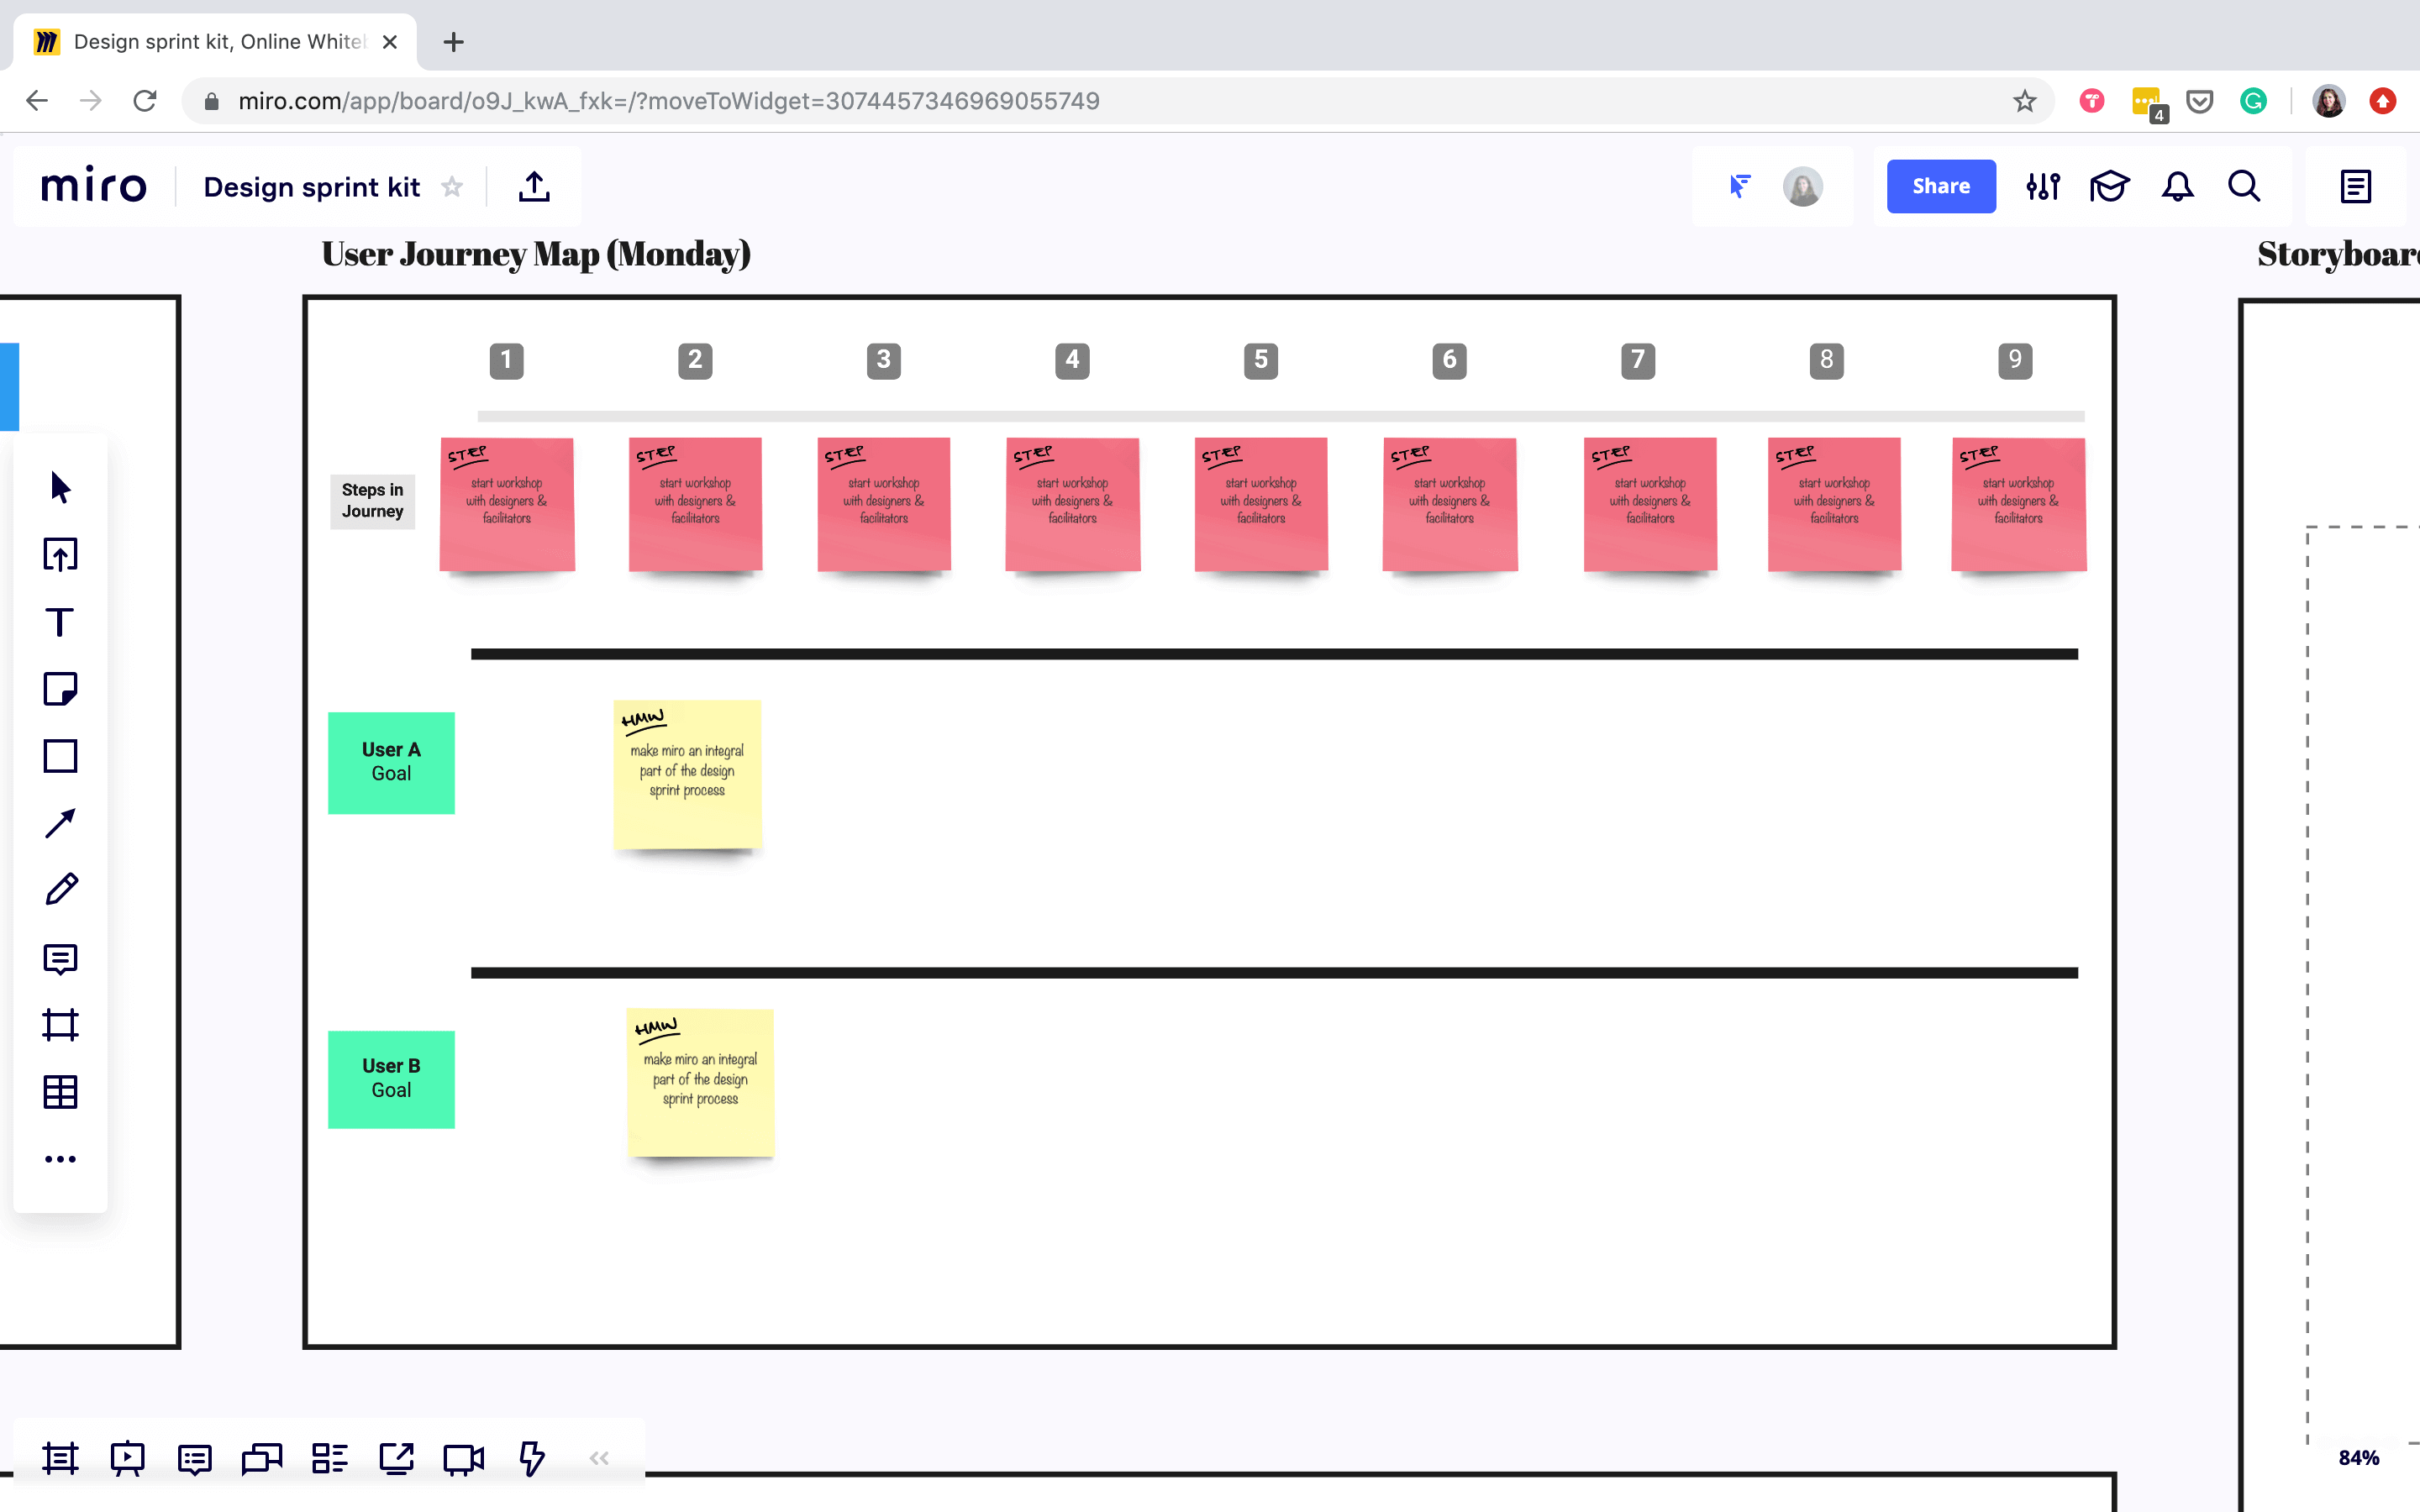The width and height of the screenshot is (2420, 1512).
Task: Open frames panel in bottom toolbar
Action: 60,1459
